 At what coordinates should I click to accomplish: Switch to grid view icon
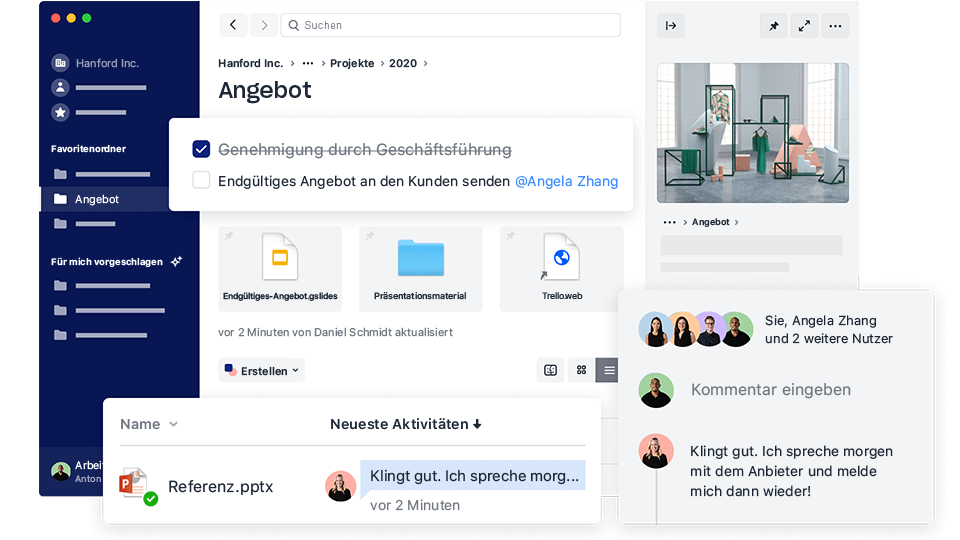pos(581,370)
